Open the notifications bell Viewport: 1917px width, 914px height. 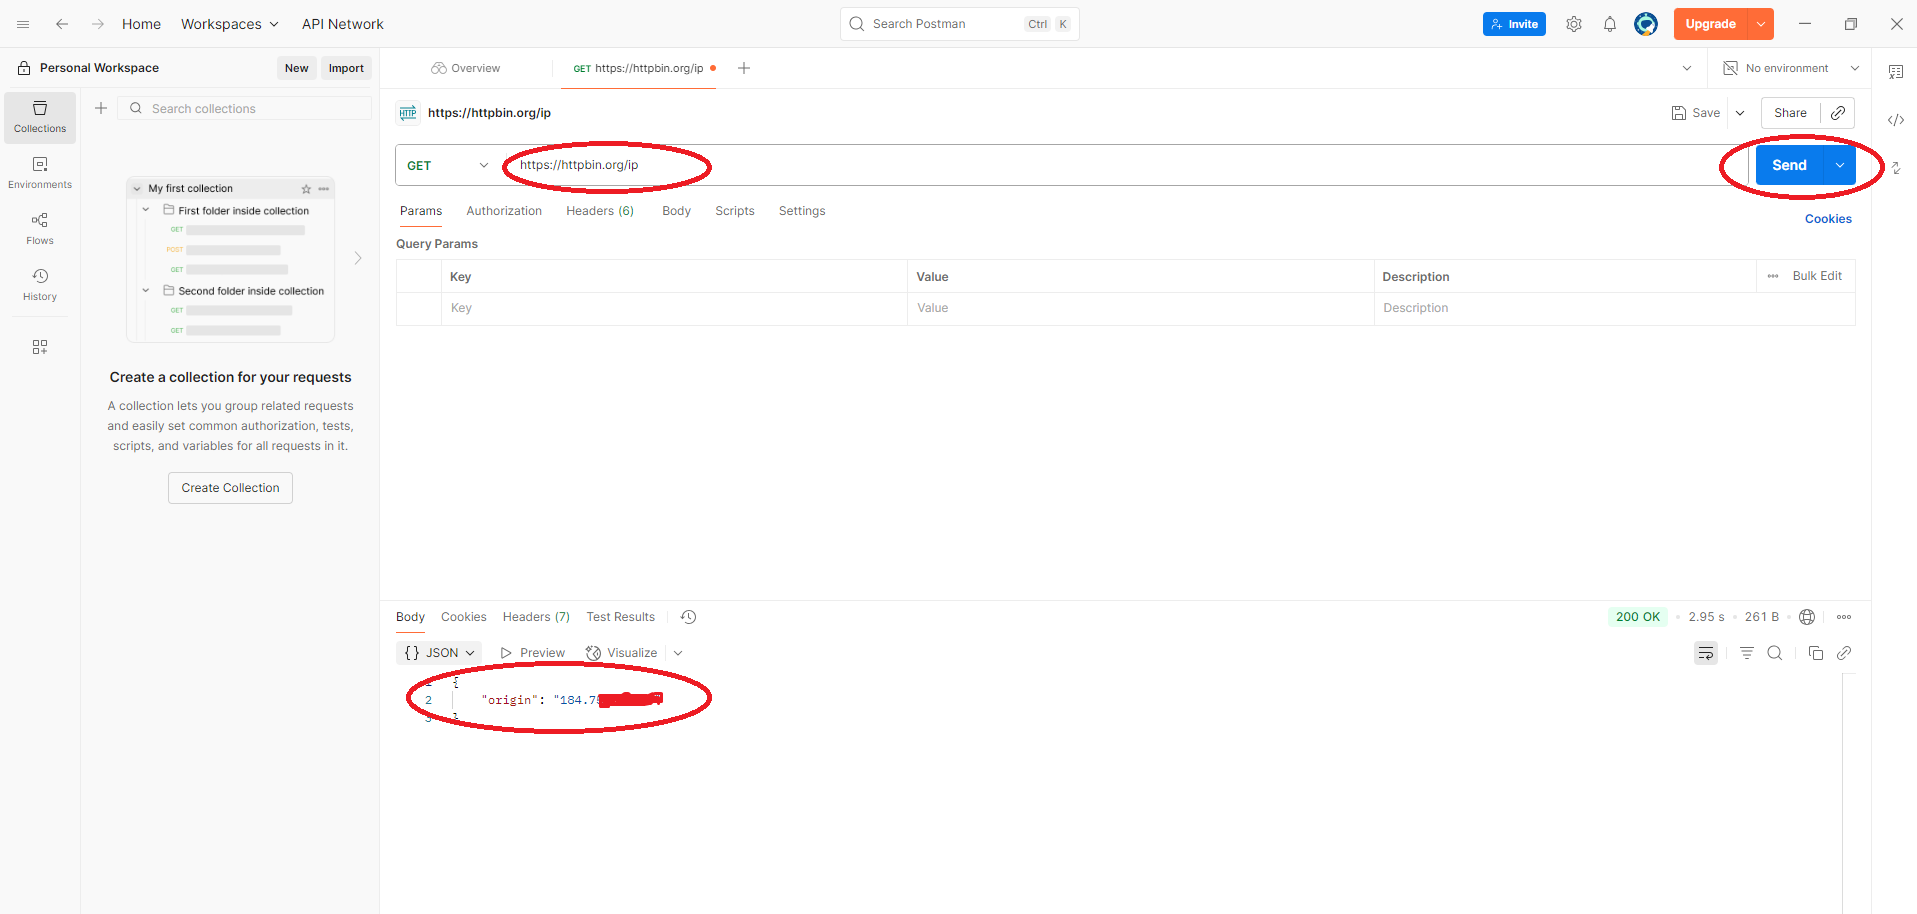(x=1610, y=24)
